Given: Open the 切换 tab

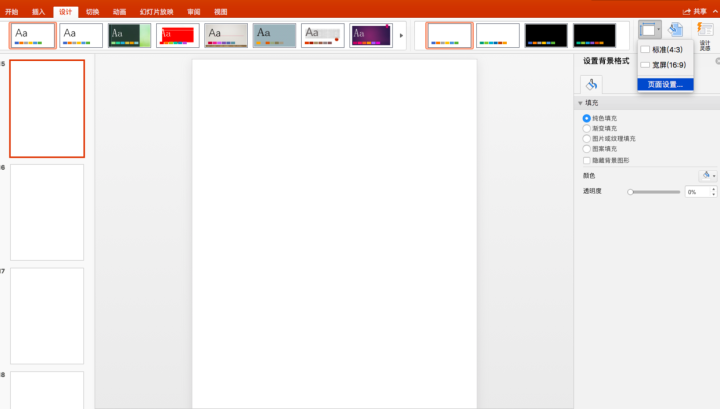Looking at the screenshot, I should click(92, 12).
